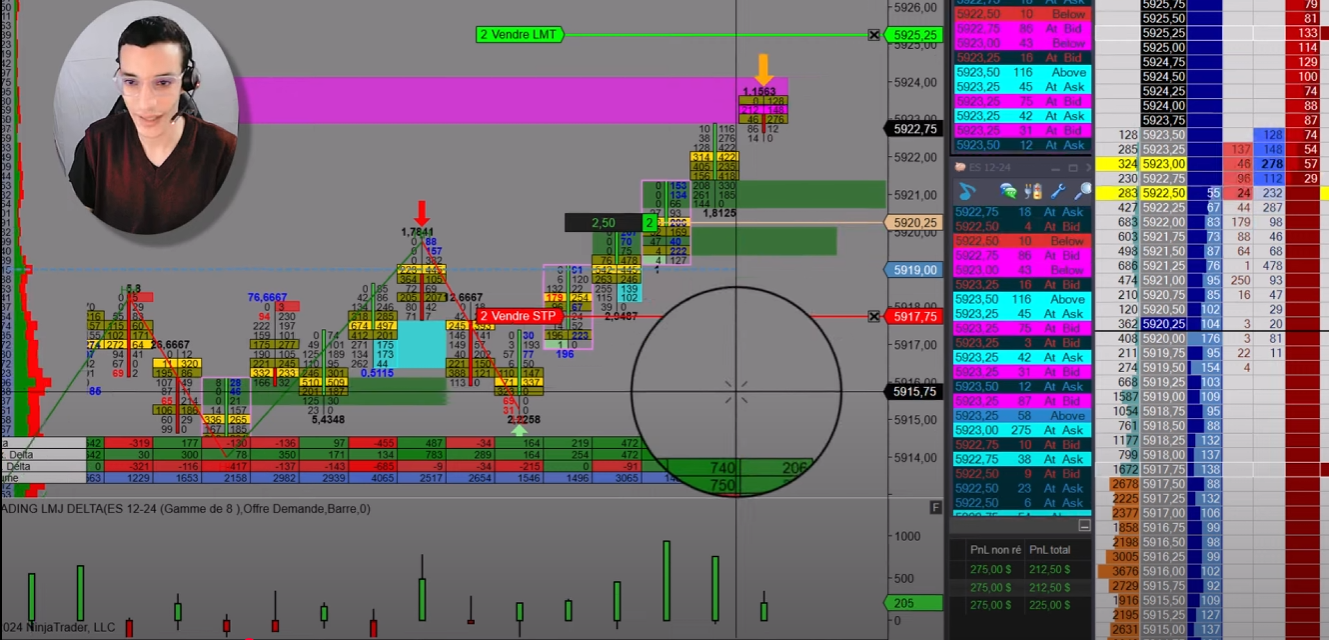Screen dimensions: 1329x640
Task: Click the 'PnL total' column header
Action: [x=1051, y=549]
